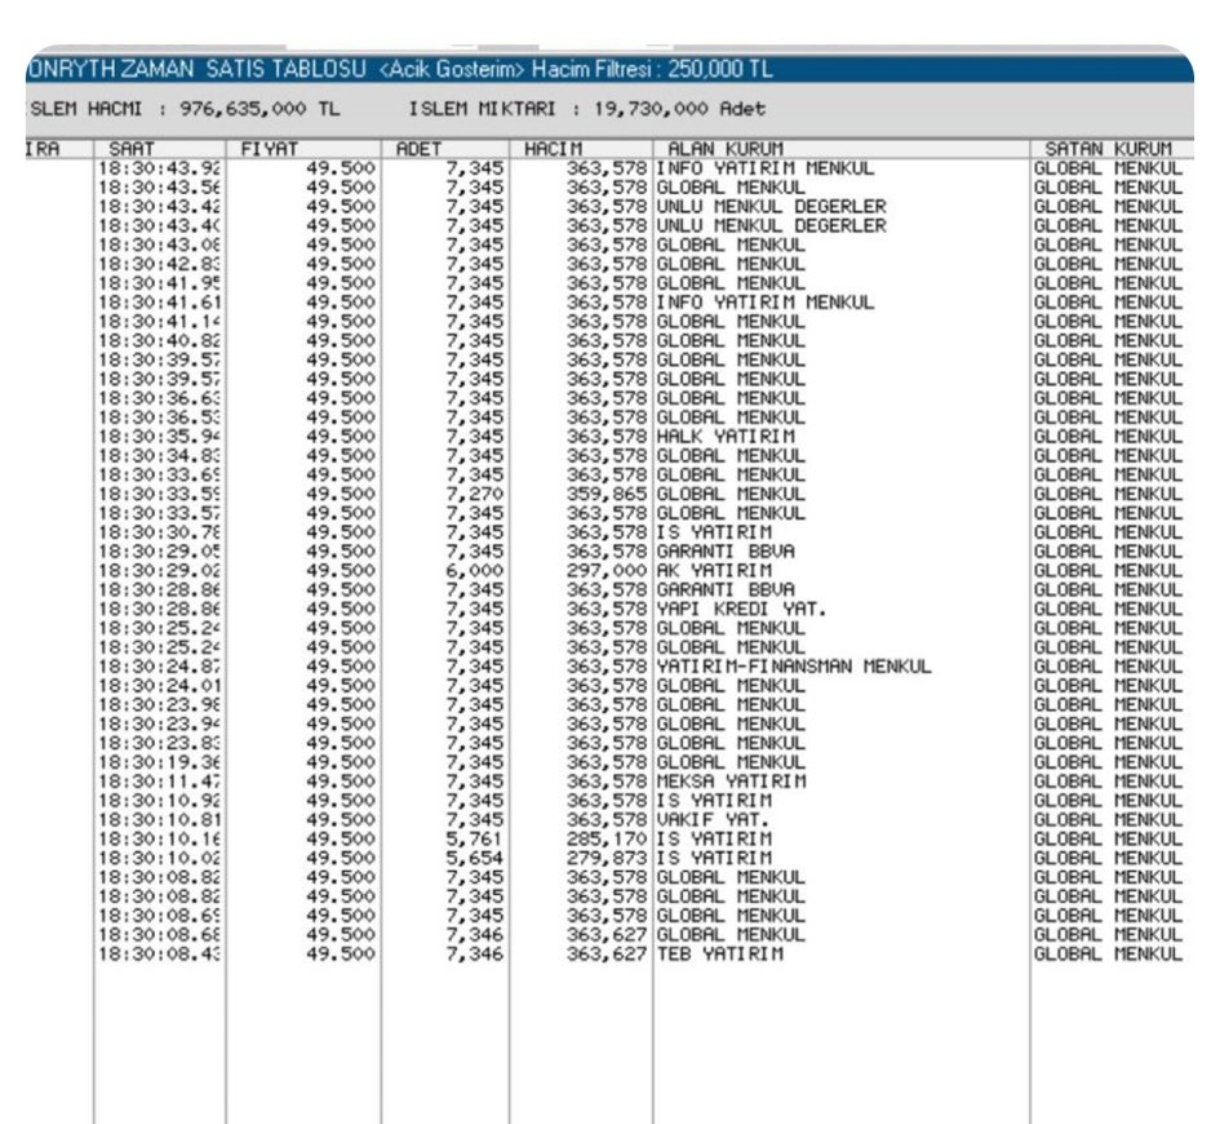Sort the table by HACIM header

click(x=581, y=149)
